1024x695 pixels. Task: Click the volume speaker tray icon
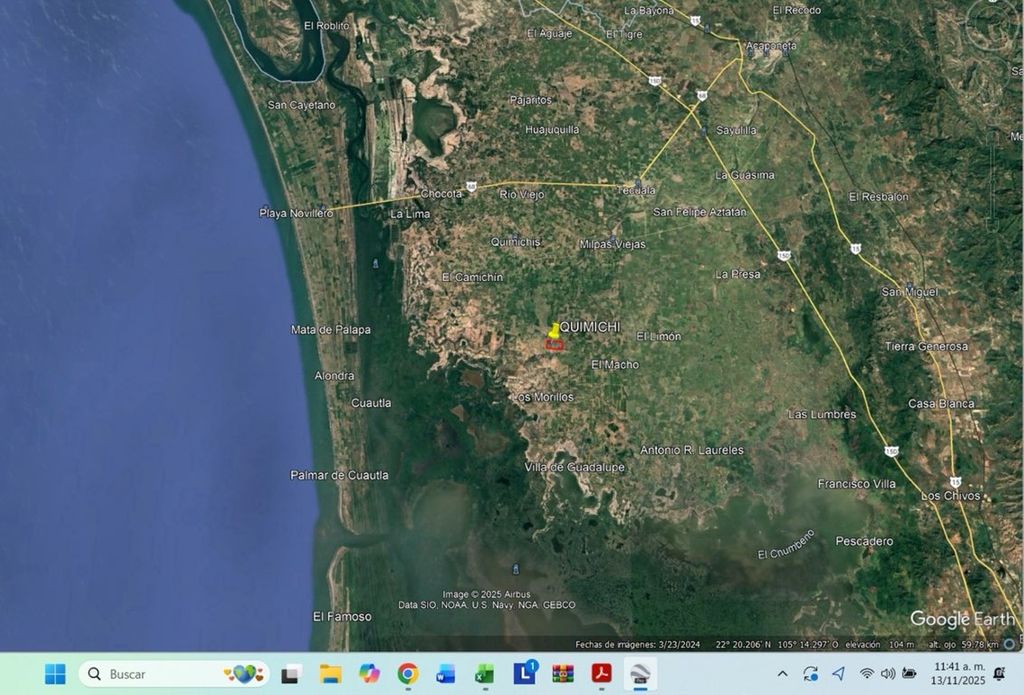pos(887,674)
